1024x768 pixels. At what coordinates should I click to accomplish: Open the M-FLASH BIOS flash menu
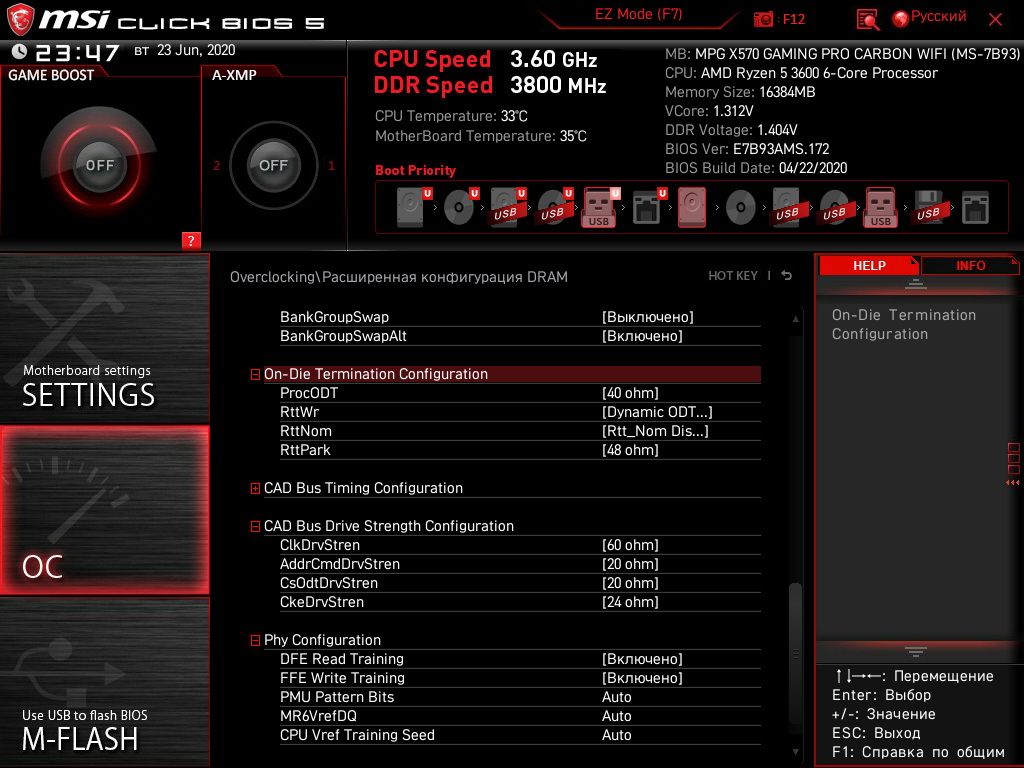pos(104,682)
